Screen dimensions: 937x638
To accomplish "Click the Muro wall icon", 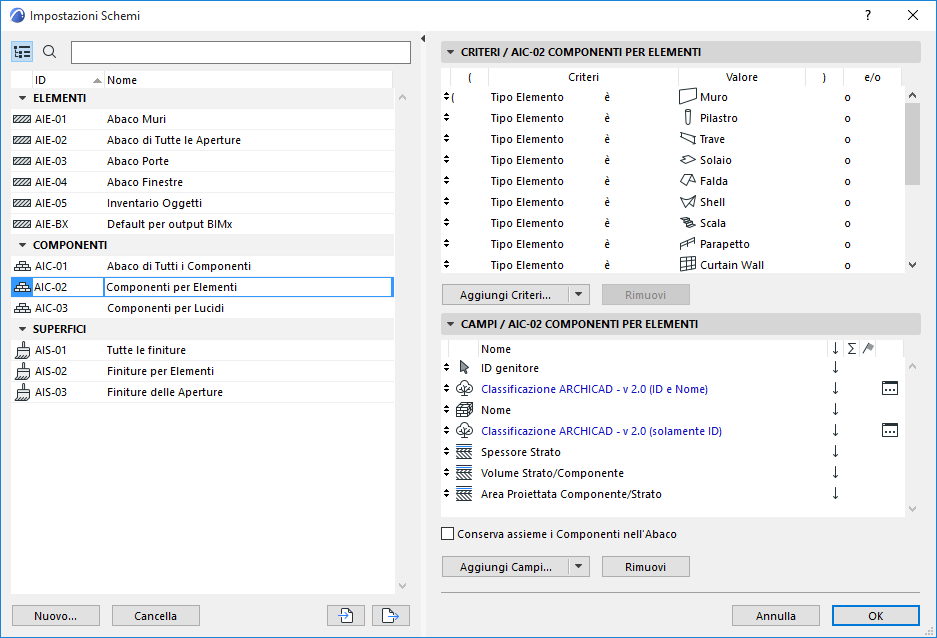I will coord(688,96).
